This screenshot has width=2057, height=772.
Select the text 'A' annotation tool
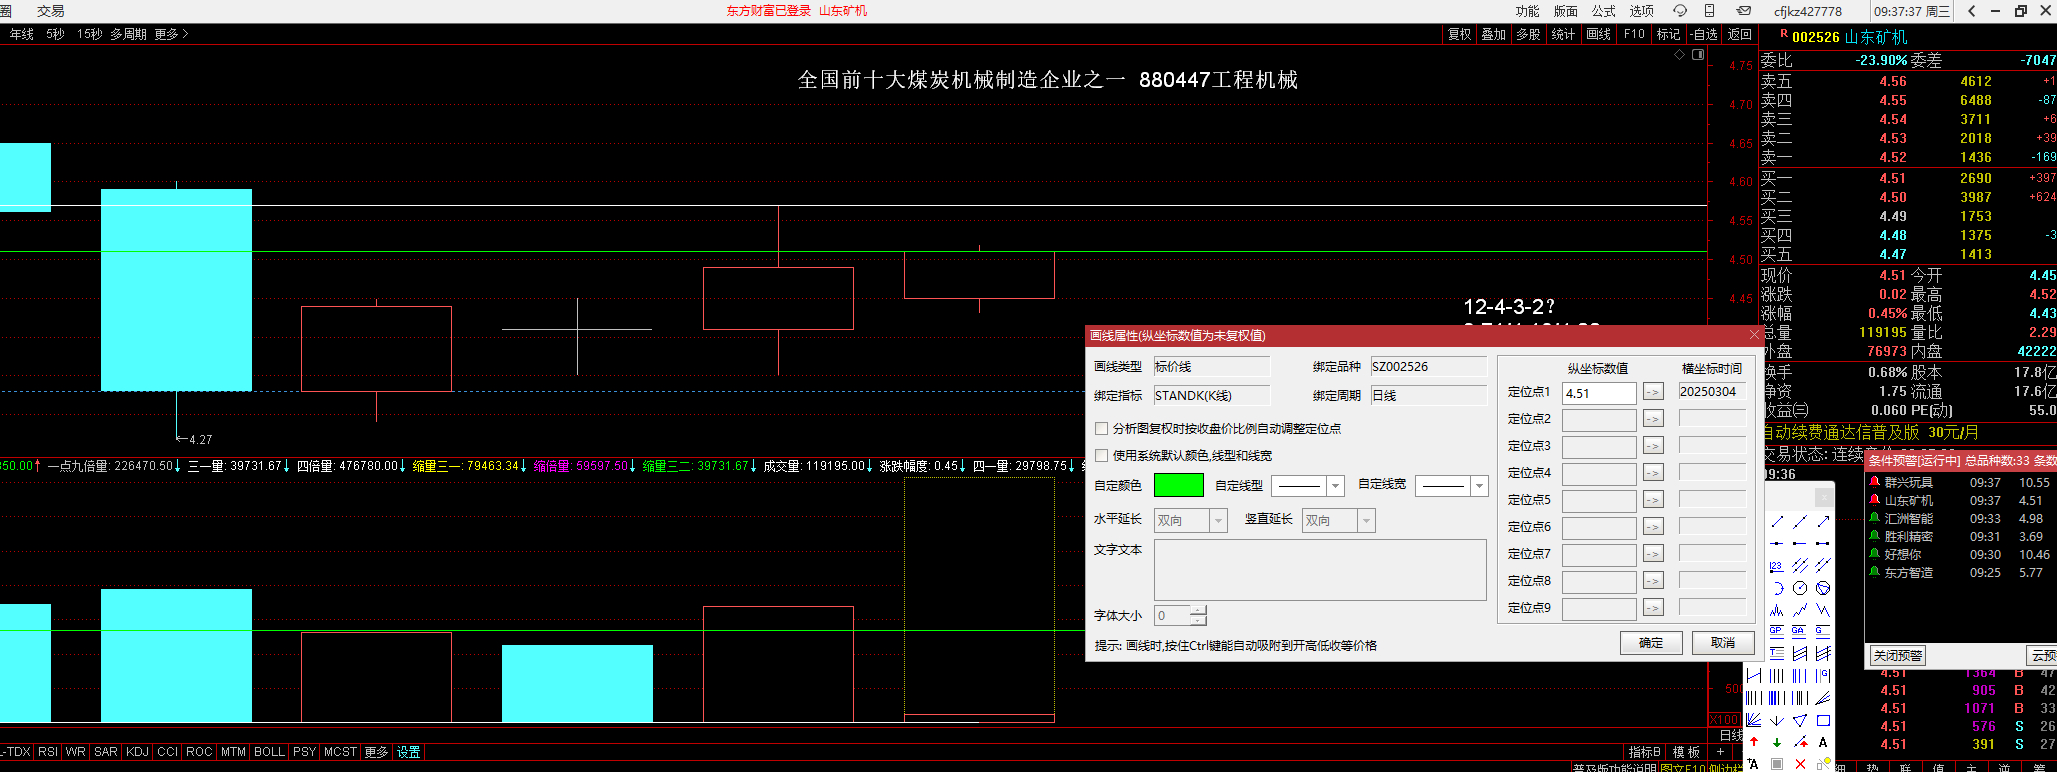click(1823, 742)
